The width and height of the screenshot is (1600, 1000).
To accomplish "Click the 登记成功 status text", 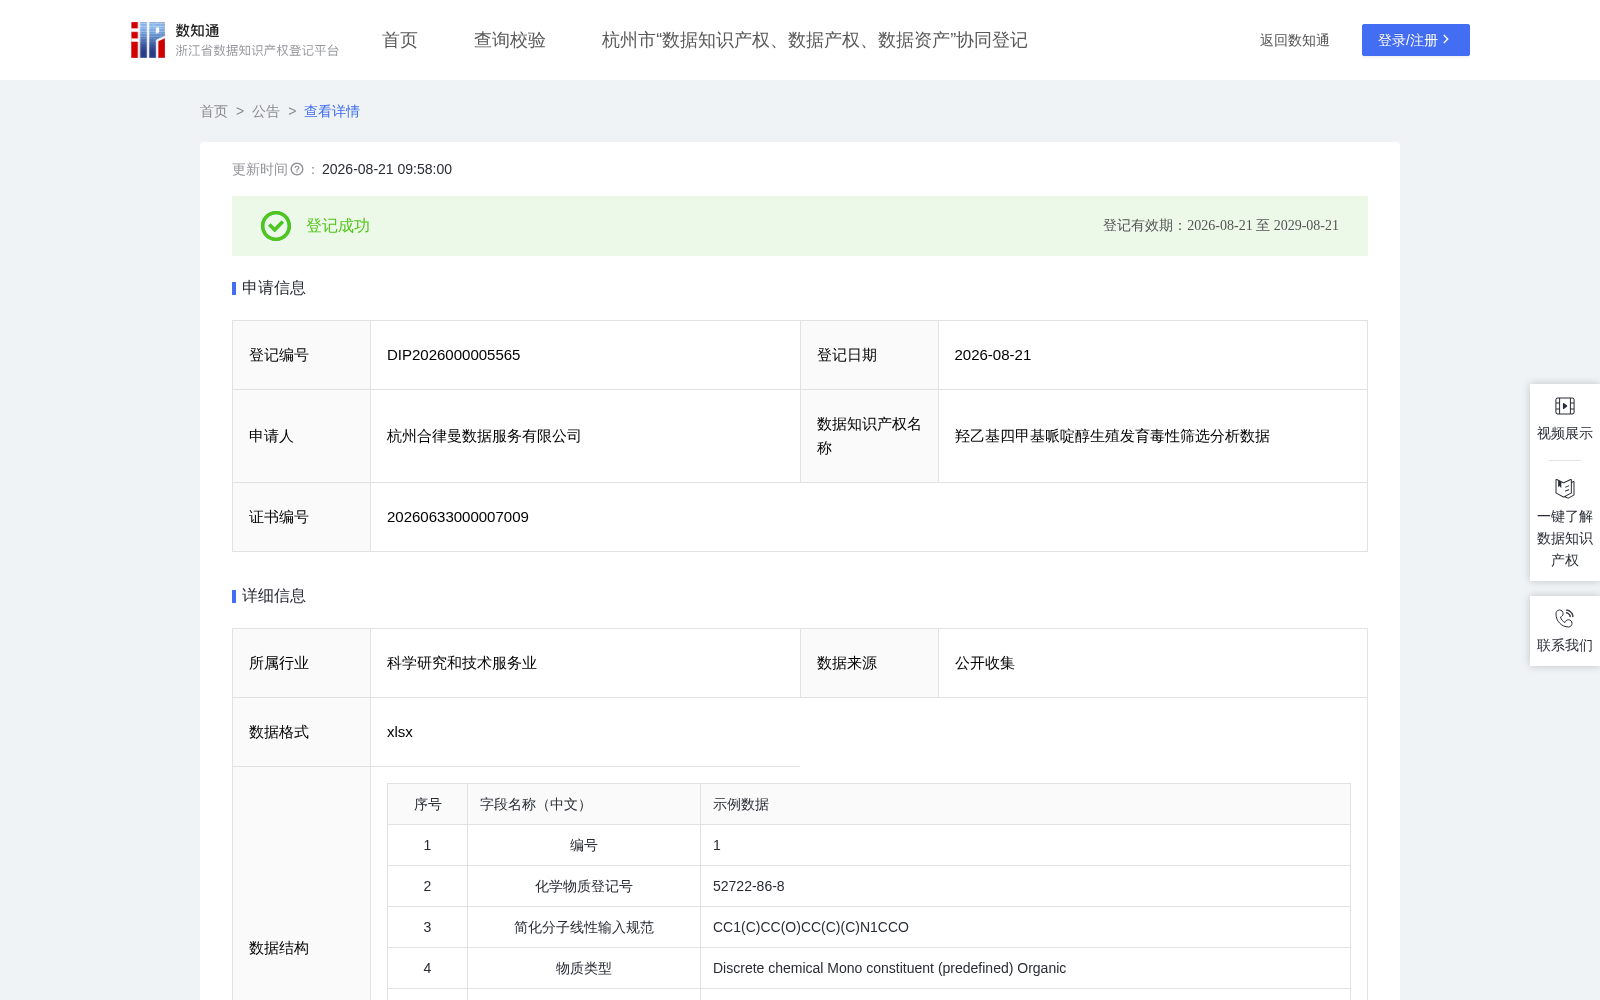I will [338, 226].
